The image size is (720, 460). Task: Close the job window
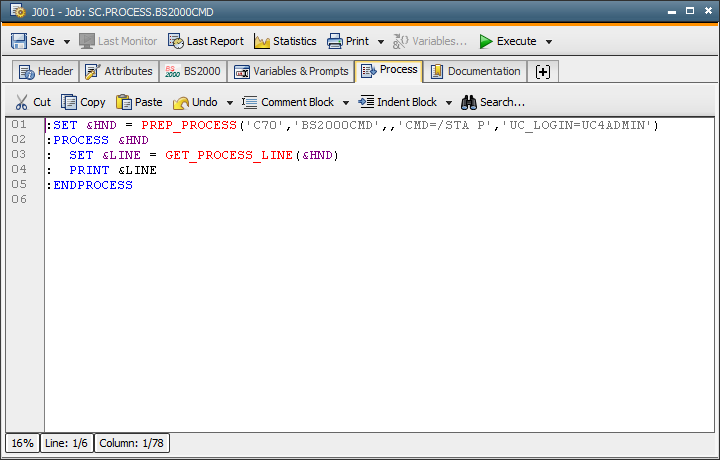click(x=708, y=11)
